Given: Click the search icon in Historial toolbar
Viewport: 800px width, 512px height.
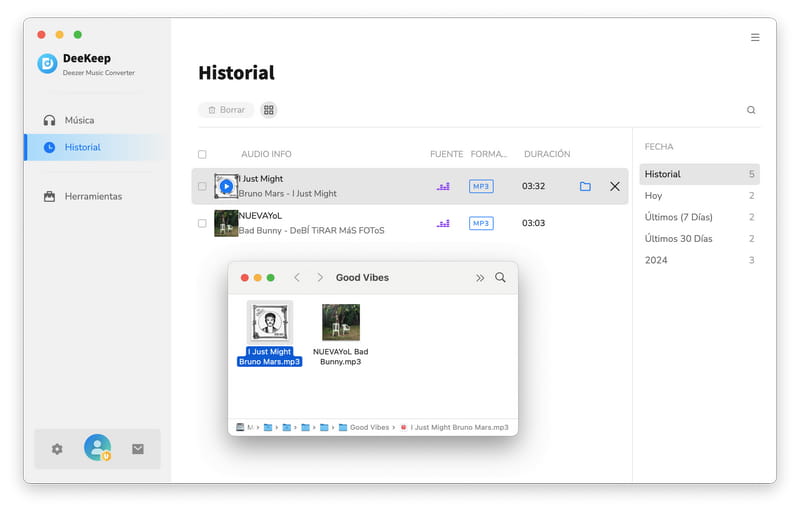Looking at the screenshot, I should [751, 110].
